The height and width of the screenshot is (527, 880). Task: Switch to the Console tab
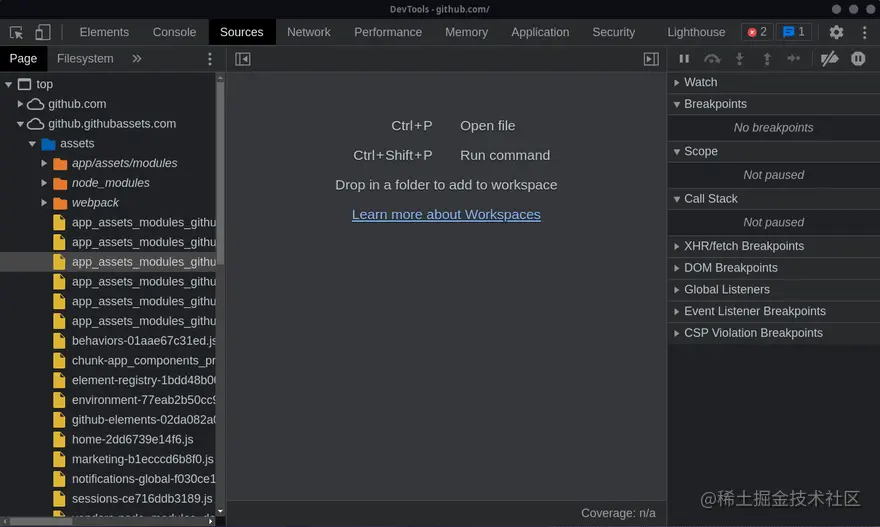(175, 32)
